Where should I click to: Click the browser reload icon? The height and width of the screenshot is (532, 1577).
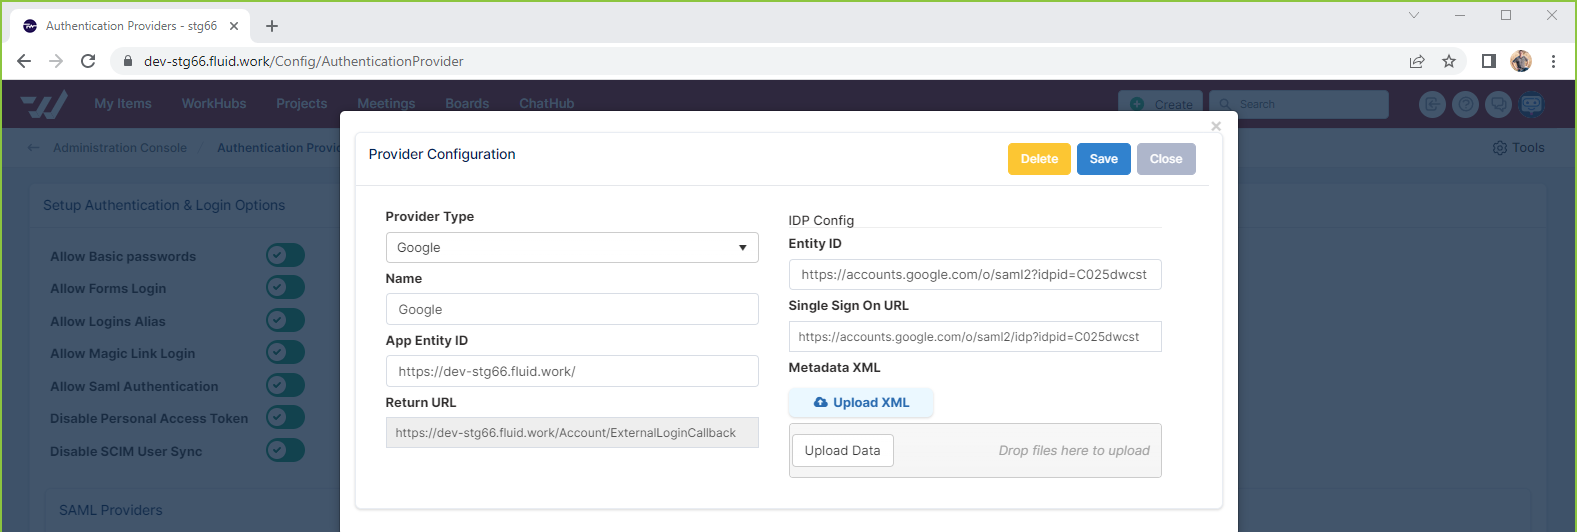point(88,61)
